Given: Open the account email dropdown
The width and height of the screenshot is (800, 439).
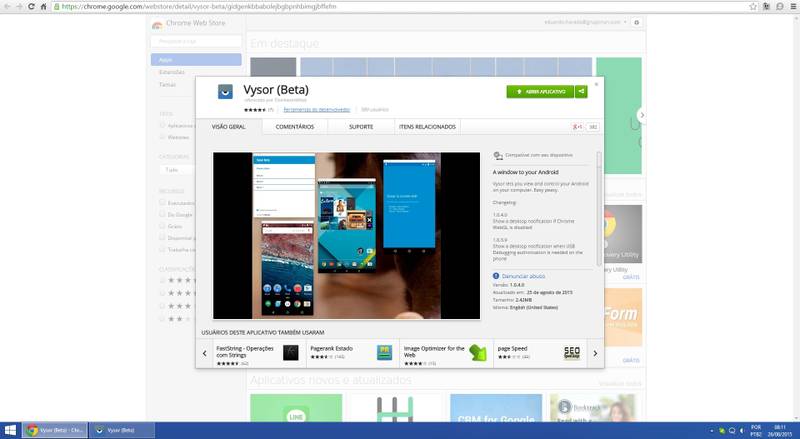Looking at the screenshot, I should click(x=585, y=22).
